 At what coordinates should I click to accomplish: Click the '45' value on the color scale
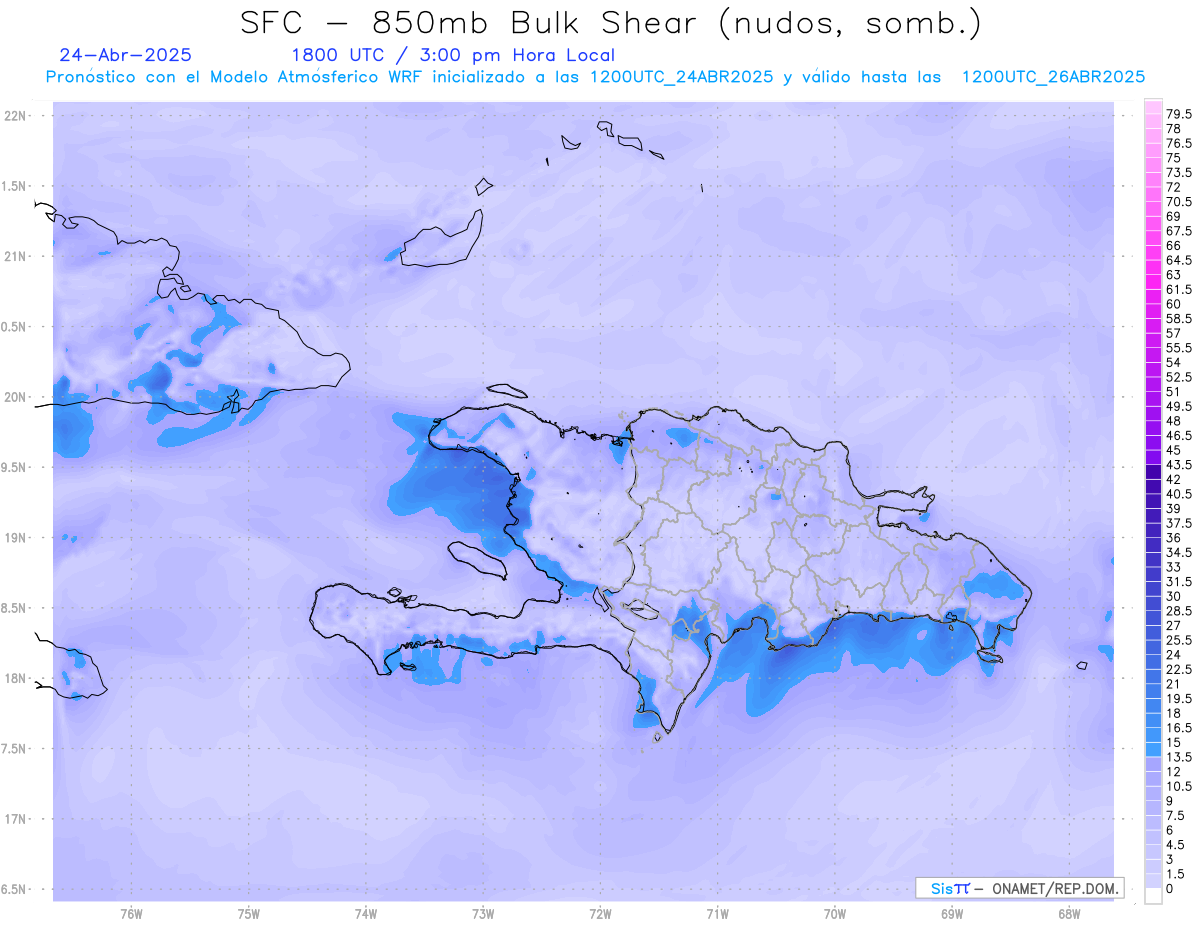click(1174, 450)
